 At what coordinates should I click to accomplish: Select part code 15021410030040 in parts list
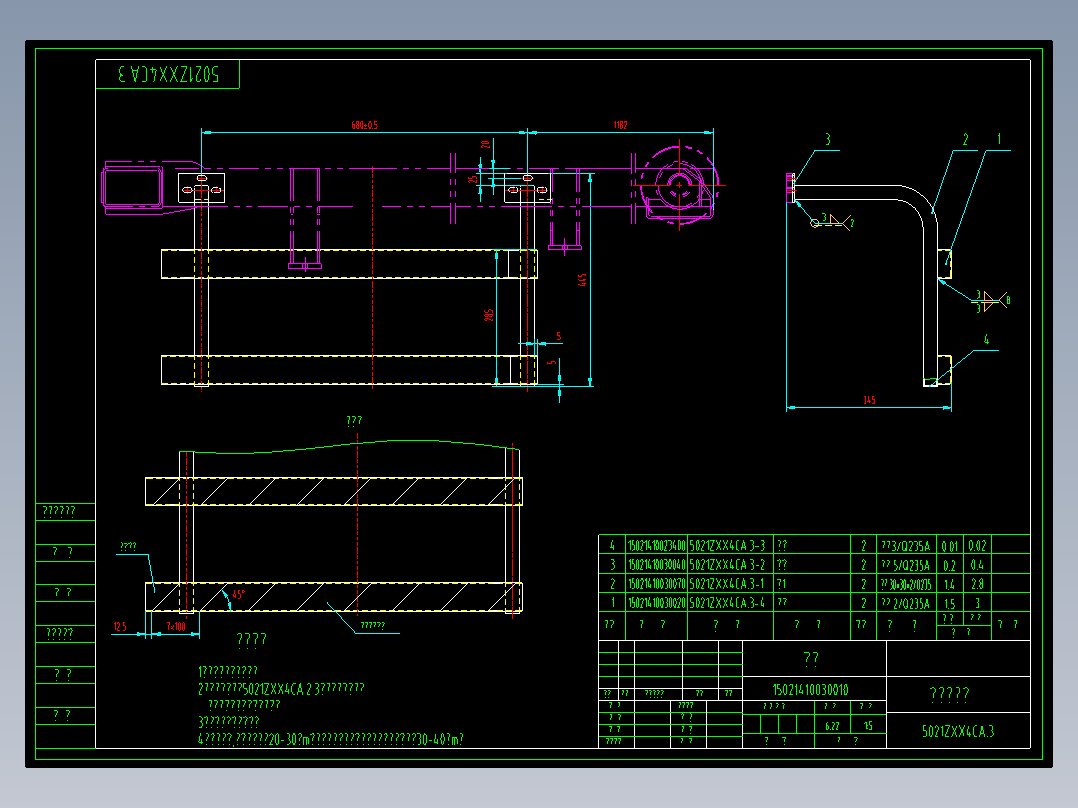[x=657, y=565]
